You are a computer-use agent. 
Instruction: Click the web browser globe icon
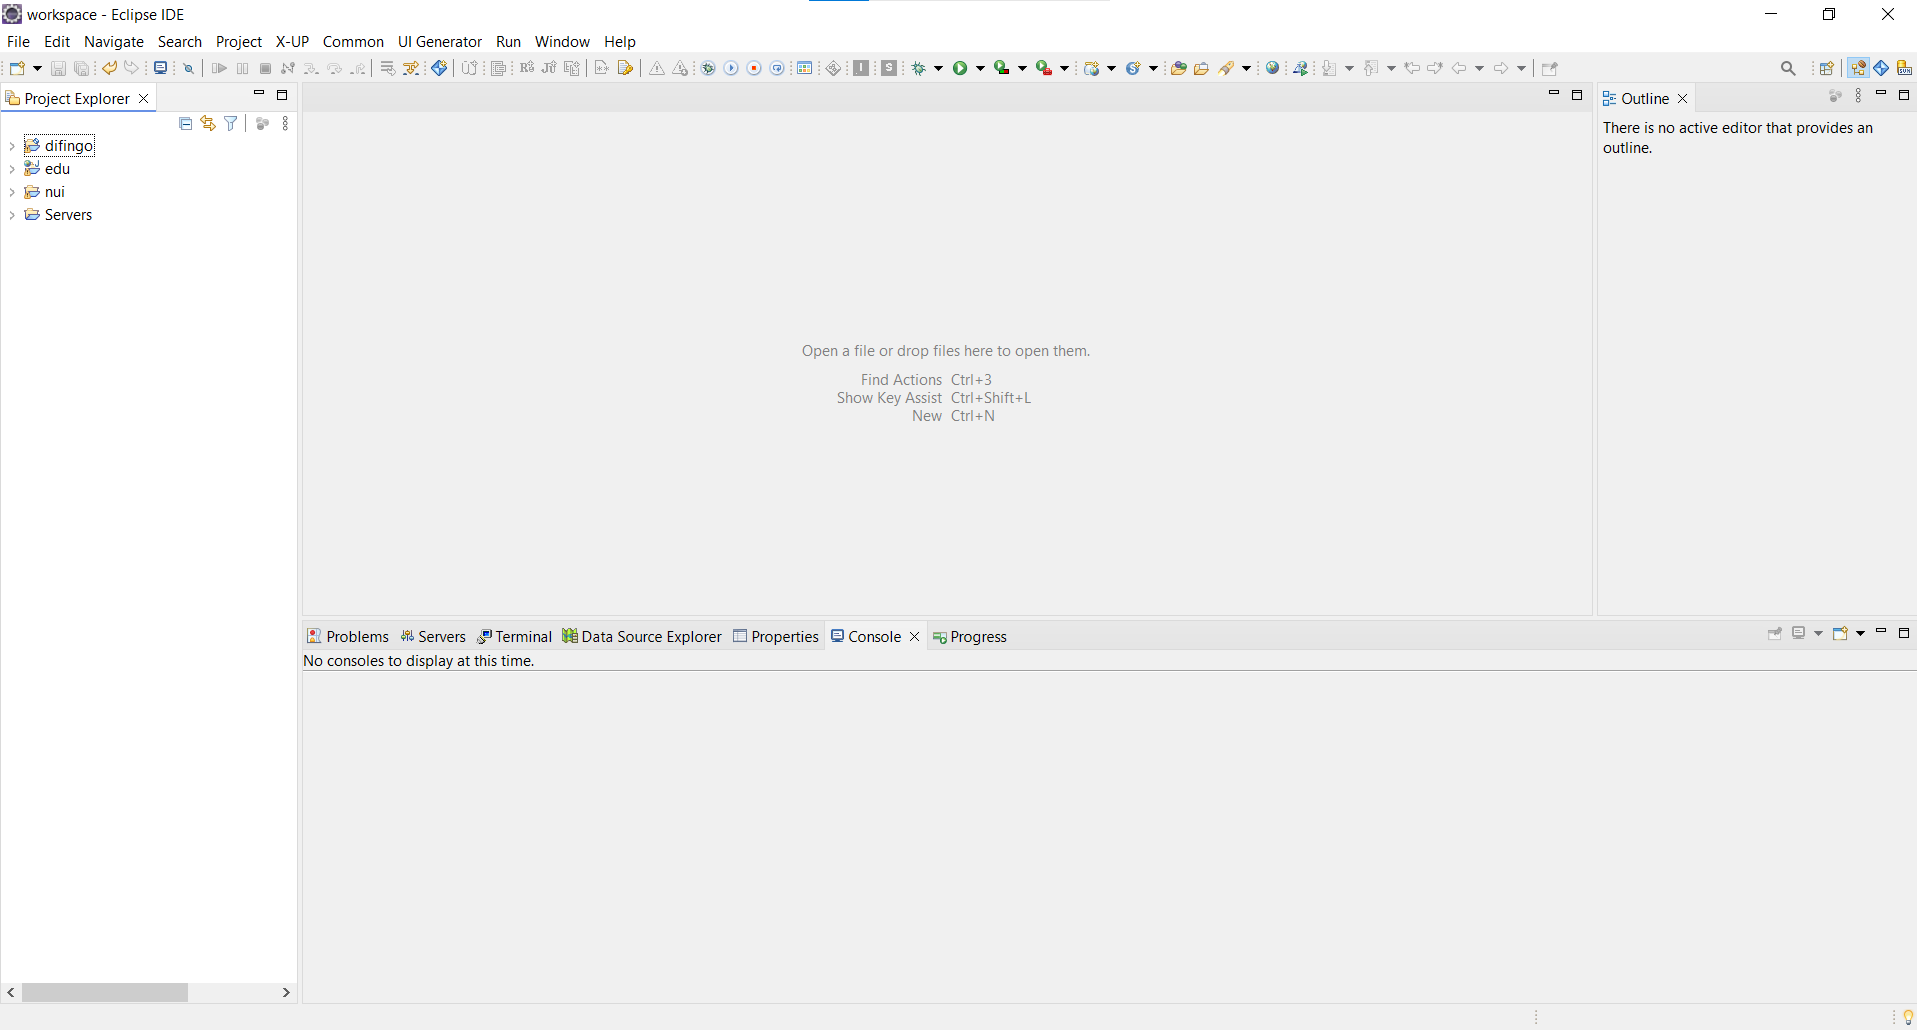(x=1272, y=68)
